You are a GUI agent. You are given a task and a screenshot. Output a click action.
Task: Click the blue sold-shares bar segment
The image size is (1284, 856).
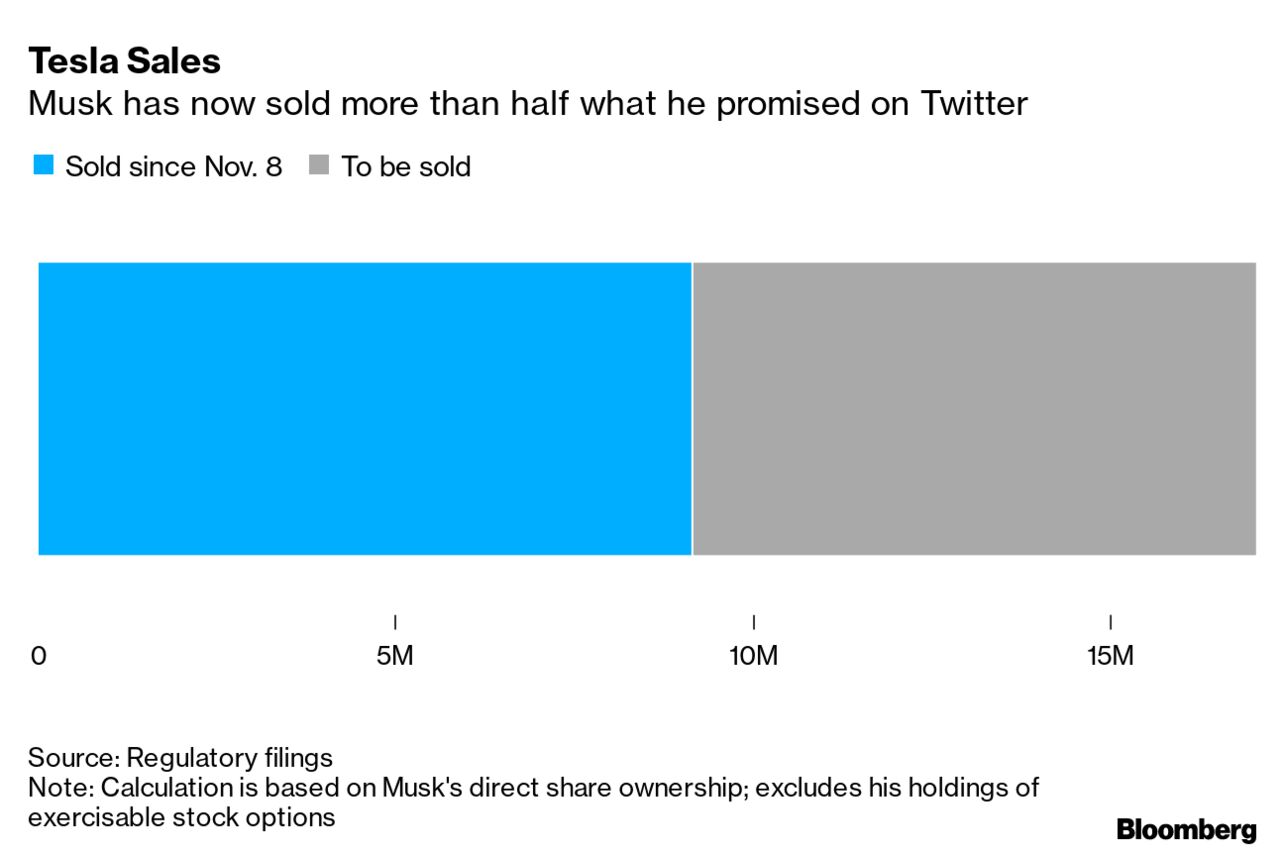(x=364, y=408)
